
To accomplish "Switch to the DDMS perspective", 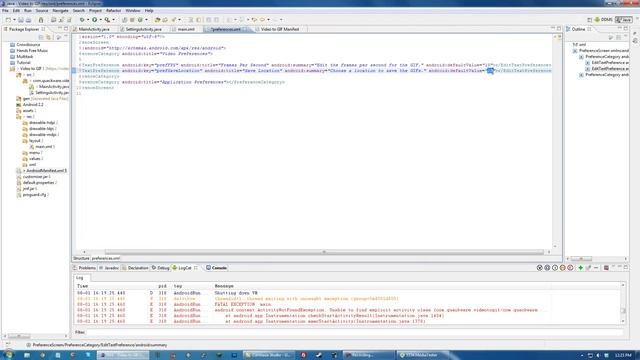I will coord(604,20).
